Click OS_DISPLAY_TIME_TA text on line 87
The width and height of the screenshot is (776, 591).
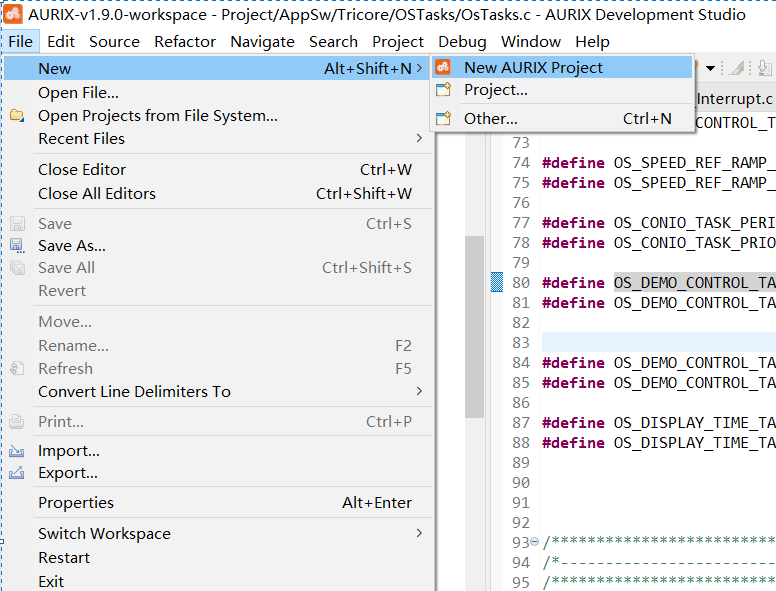pos(695,423)
